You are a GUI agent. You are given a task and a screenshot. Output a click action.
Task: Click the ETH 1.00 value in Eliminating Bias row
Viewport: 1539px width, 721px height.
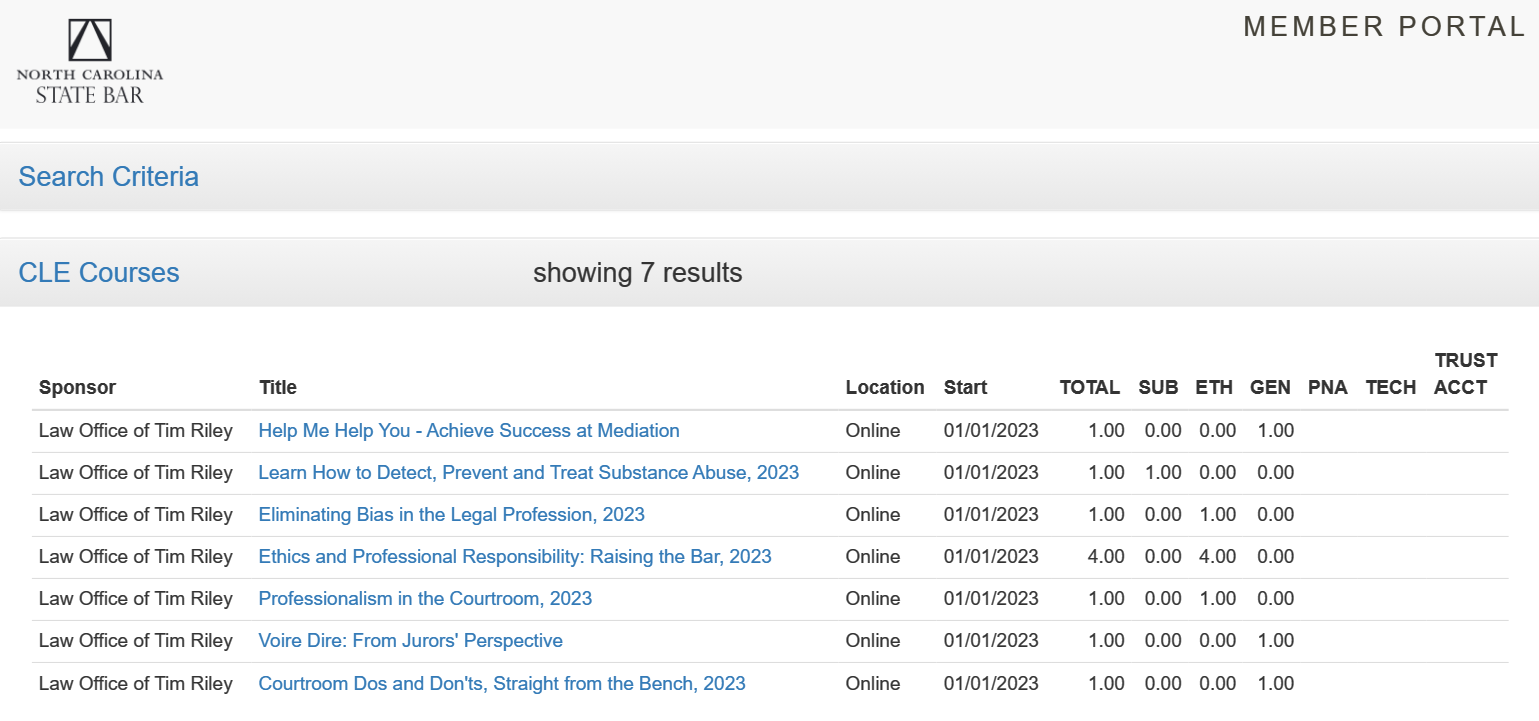pyautogui.click(x=1217, y=515)
